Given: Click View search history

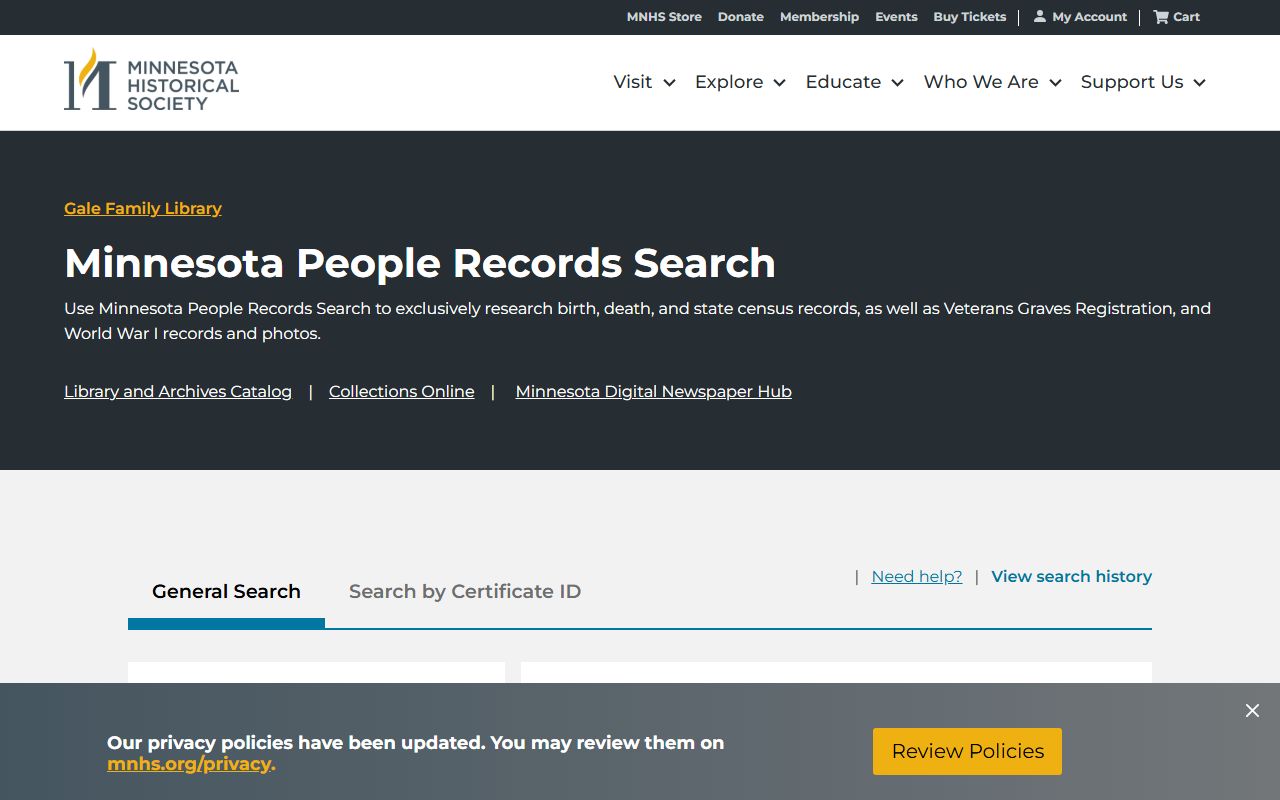Looking at the screenshot, I should [x=1071, y=577].
